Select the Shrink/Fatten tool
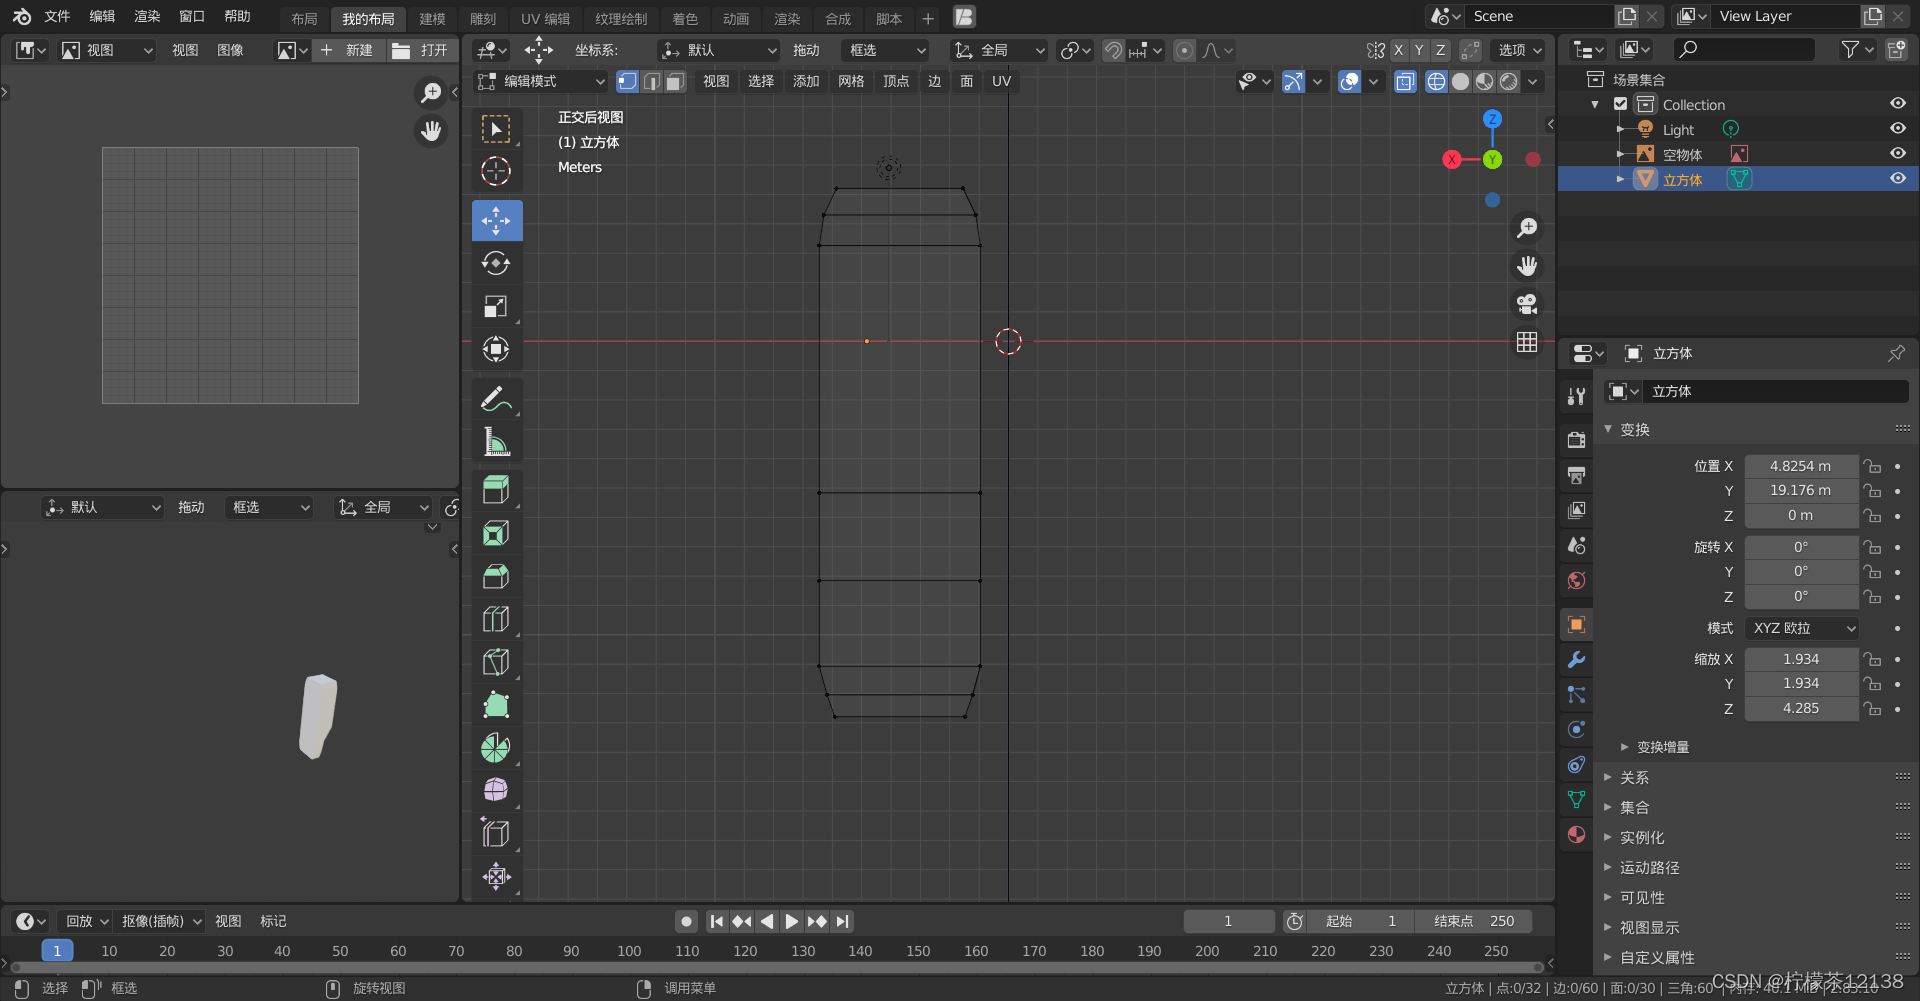This screenshot has height=1001, width=1920. coord(497,877)
